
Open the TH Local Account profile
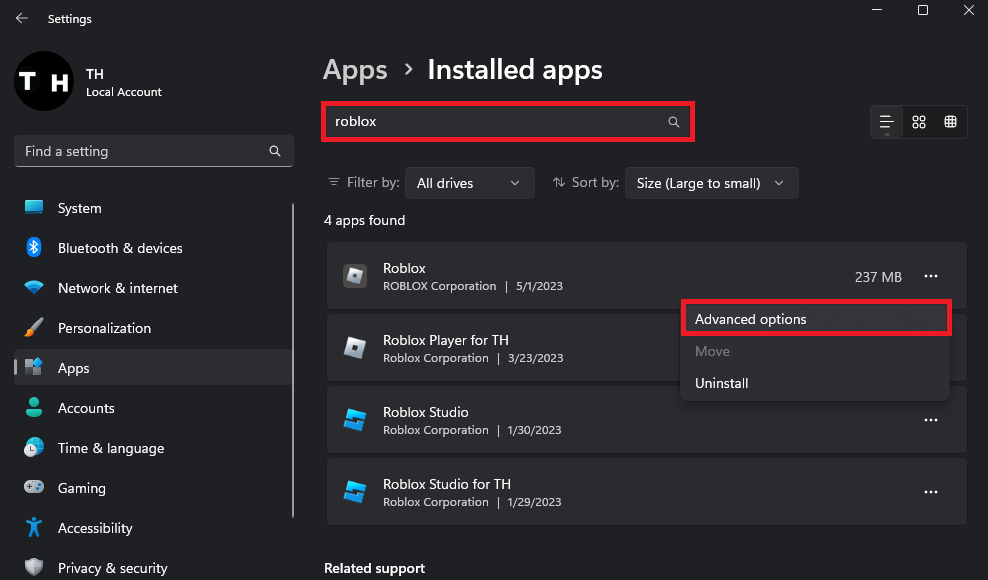coord(88,81)
